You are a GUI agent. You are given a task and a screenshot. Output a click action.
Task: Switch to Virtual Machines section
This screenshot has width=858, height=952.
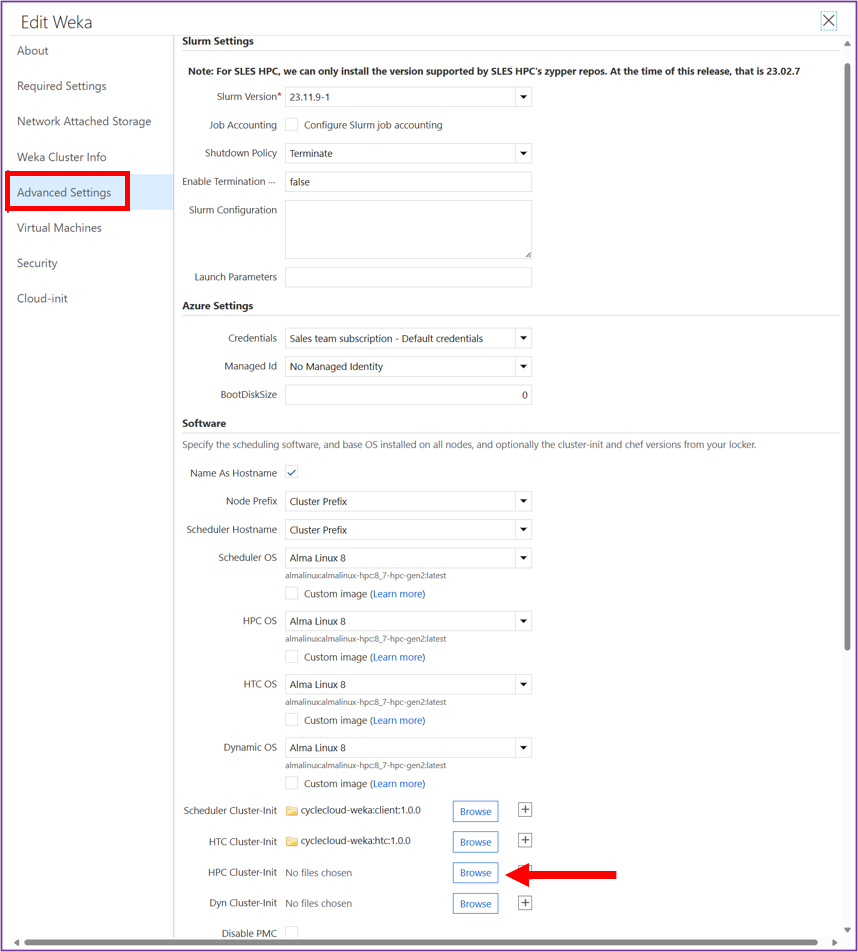click(x=59, y=228)
